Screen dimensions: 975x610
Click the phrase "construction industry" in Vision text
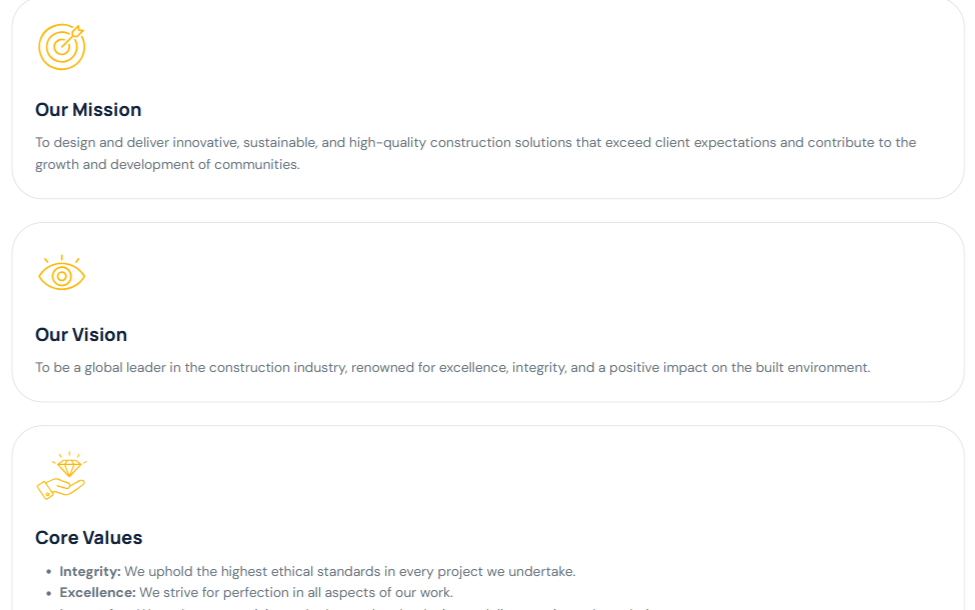pyautogui.click(x=277, y=368)
